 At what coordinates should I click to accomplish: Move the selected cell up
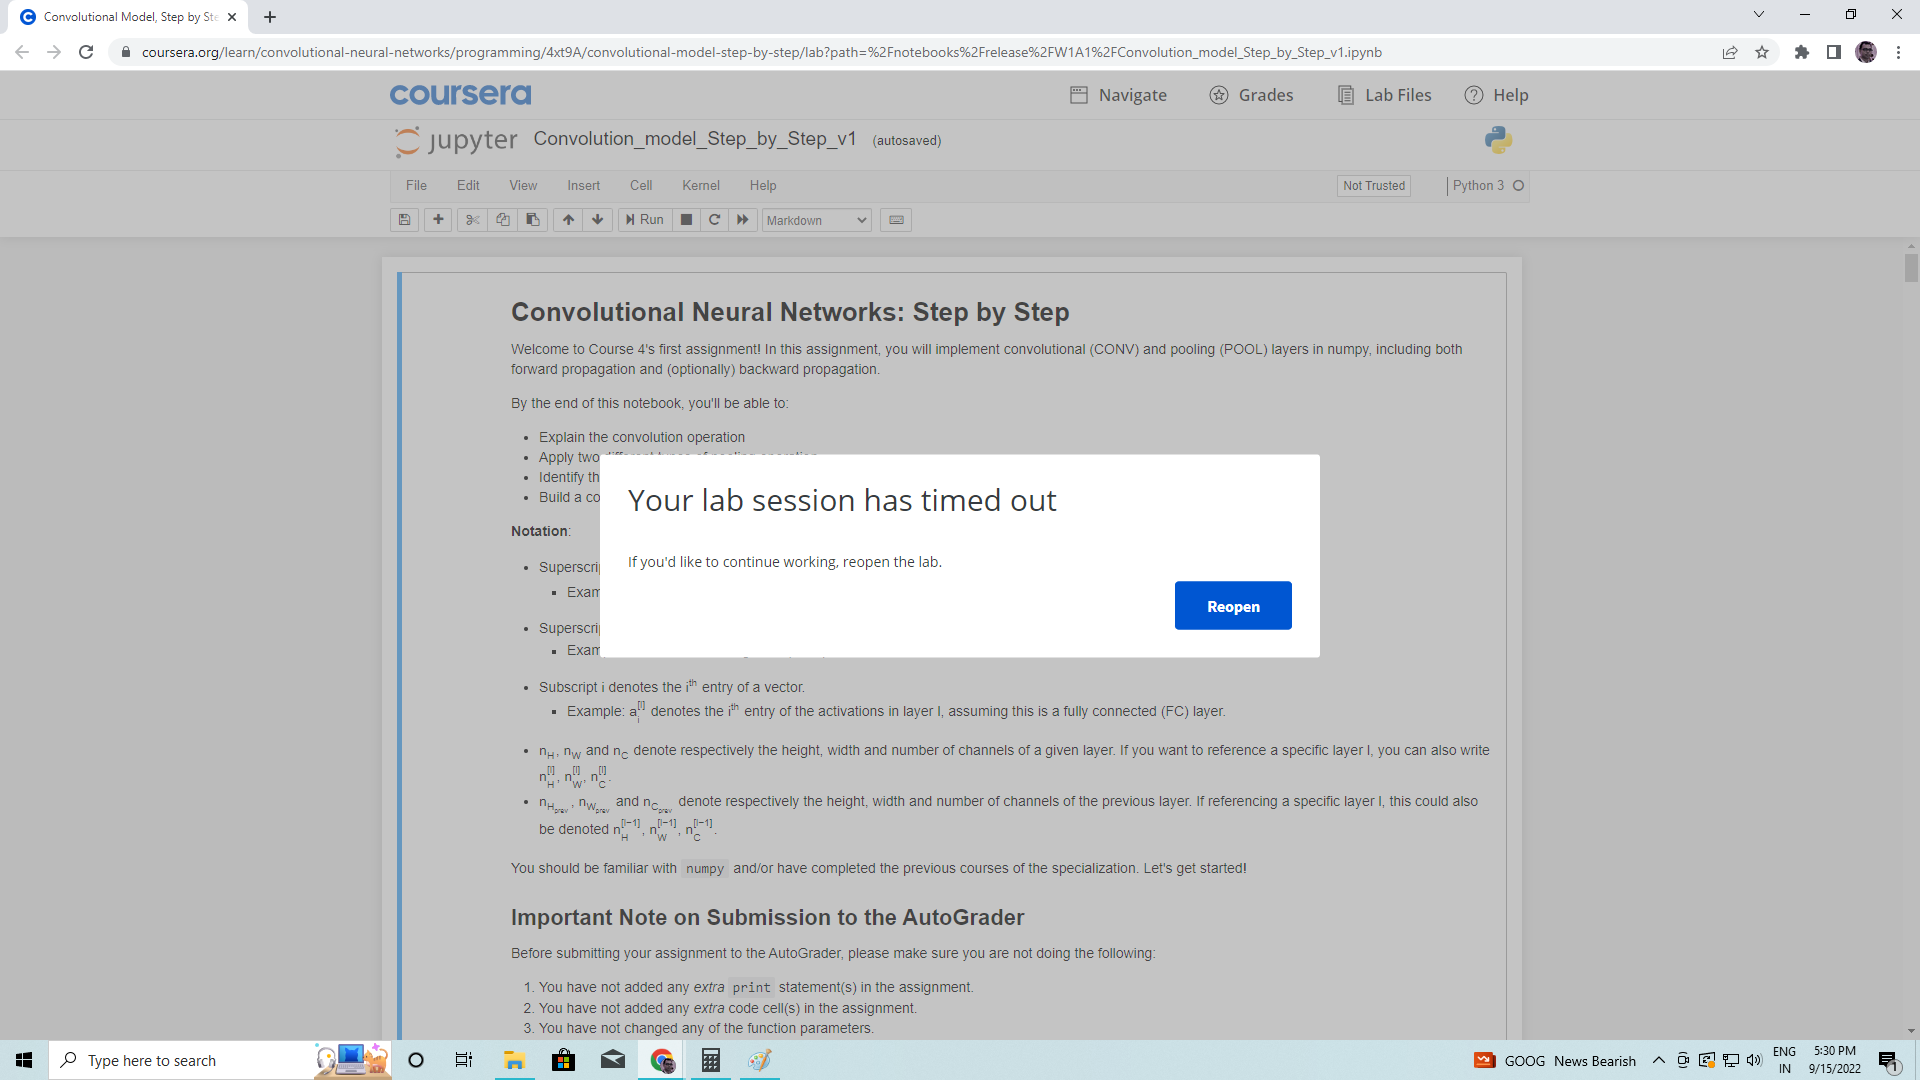click(567, 220)
